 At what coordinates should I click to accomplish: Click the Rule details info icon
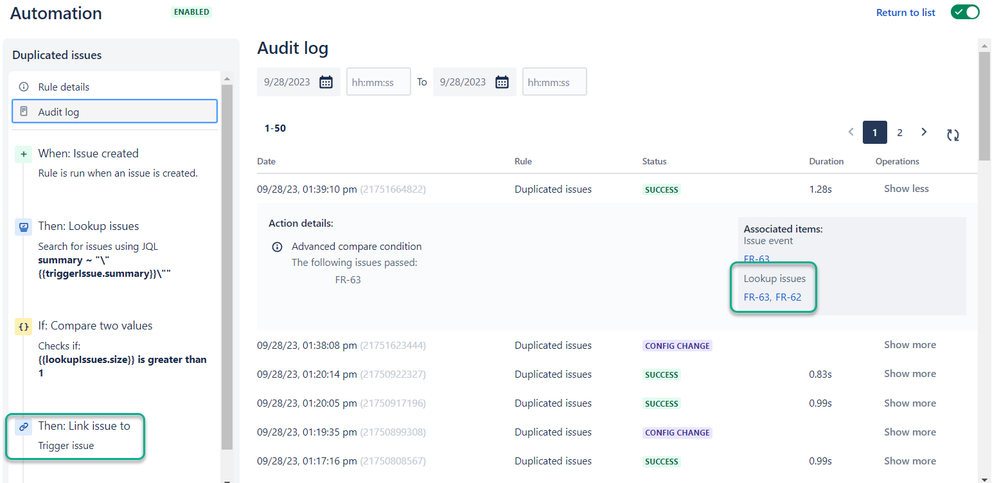coord(24,87)
